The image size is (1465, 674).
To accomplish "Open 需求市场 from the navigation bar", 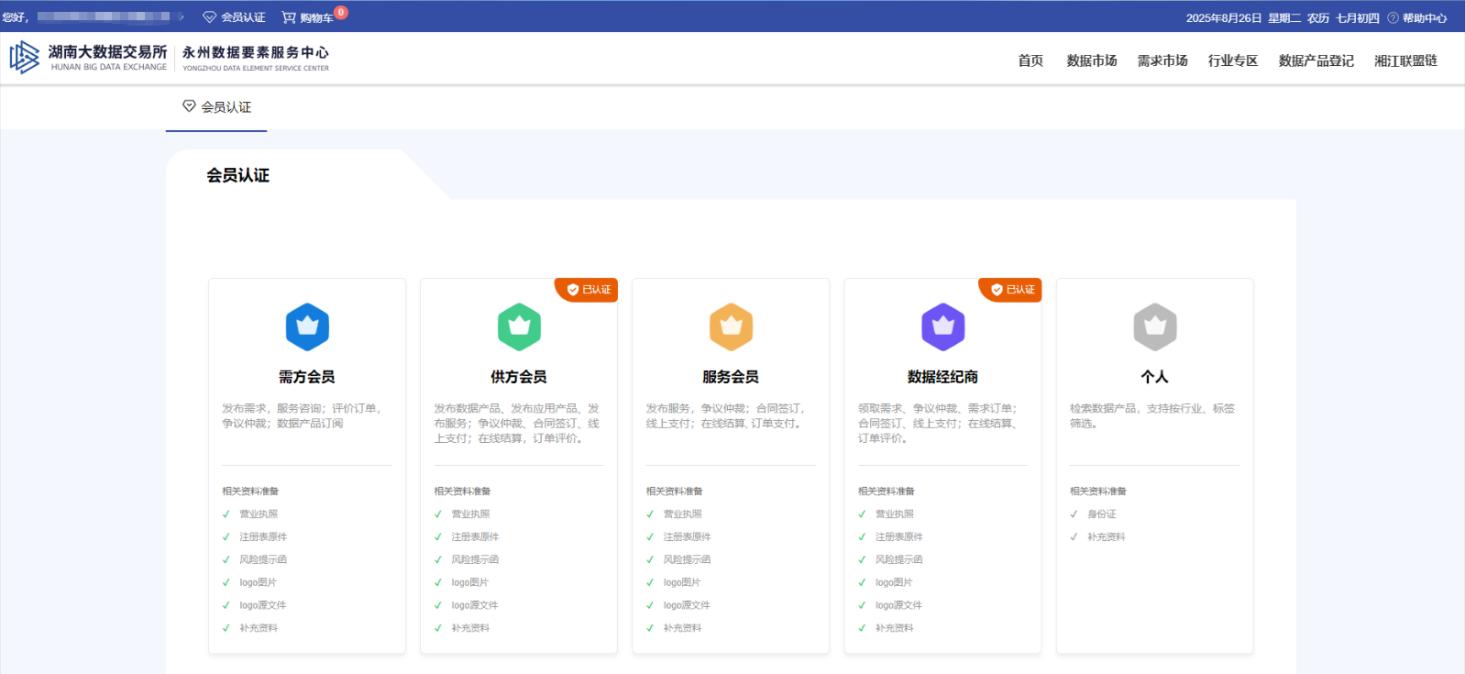I will 1162,60.
